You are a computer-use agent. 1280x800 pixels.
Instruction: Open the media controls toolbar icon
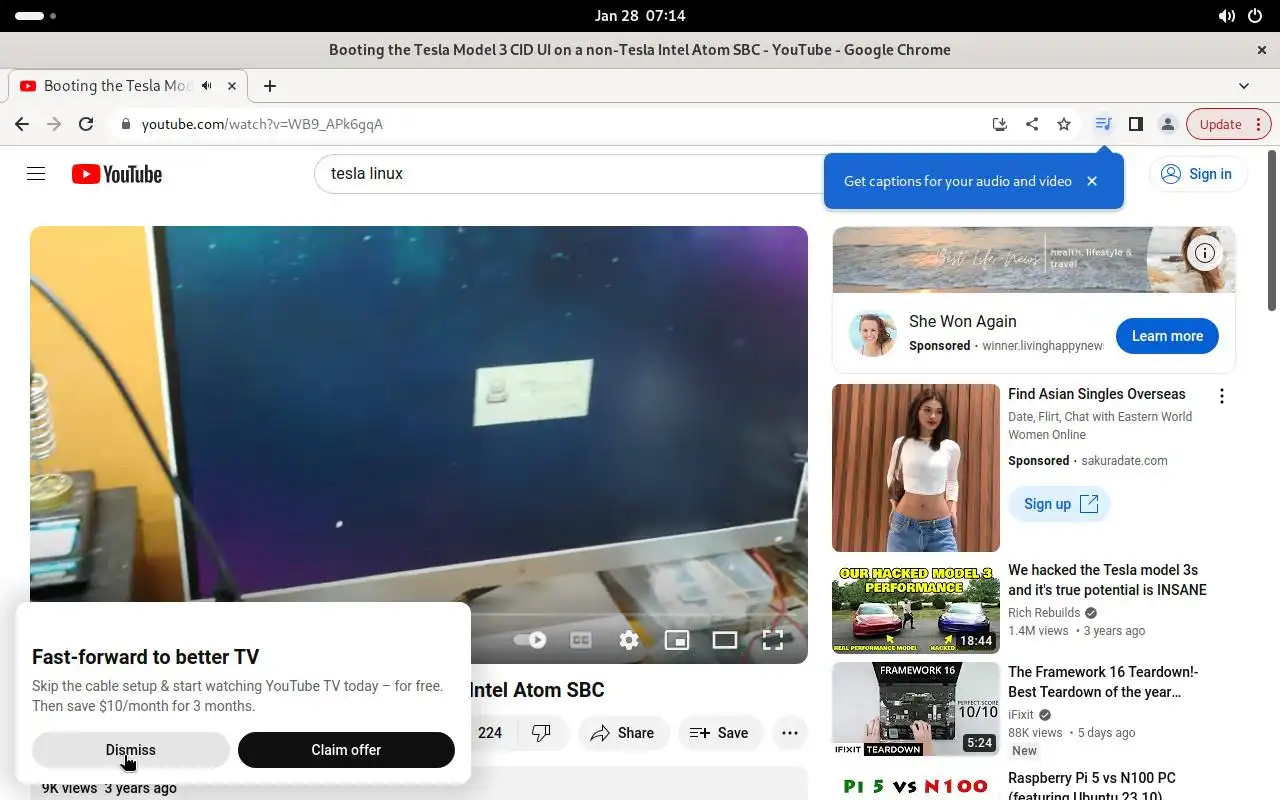[x=1103, y=124]
